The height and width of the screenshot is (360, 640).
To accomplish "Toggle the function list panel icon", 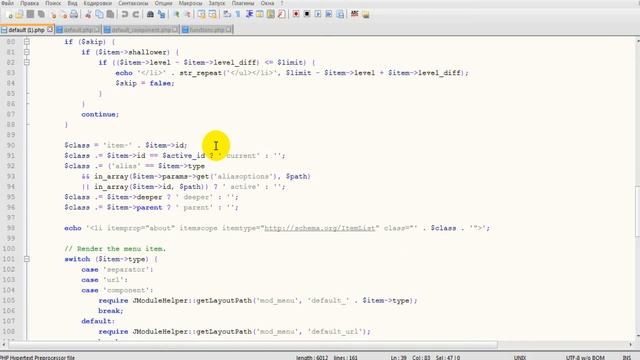I will pyautogui.click(x=281, y=15).
